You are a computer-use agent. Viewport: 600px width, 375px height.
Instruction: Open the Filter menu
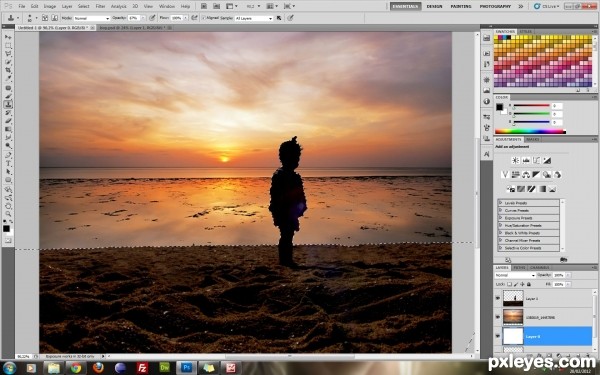click(x=100, y=6)
